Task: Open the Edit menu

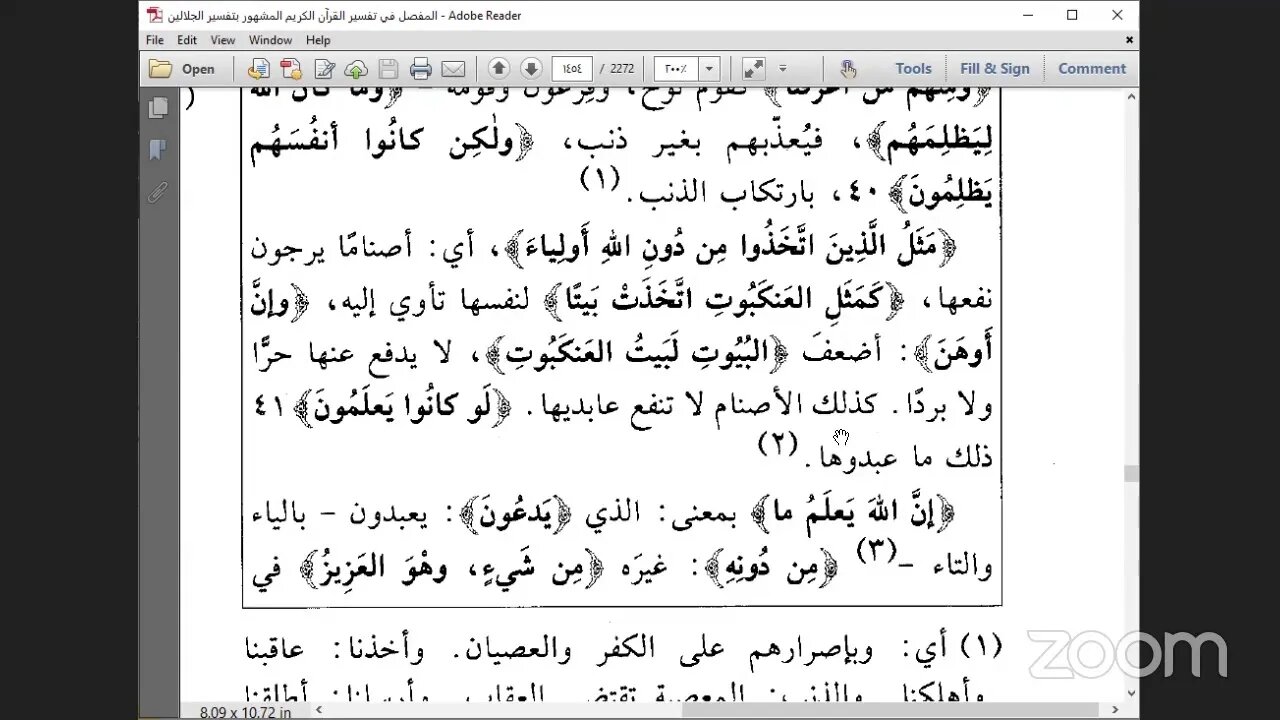Action: (187, 40)
